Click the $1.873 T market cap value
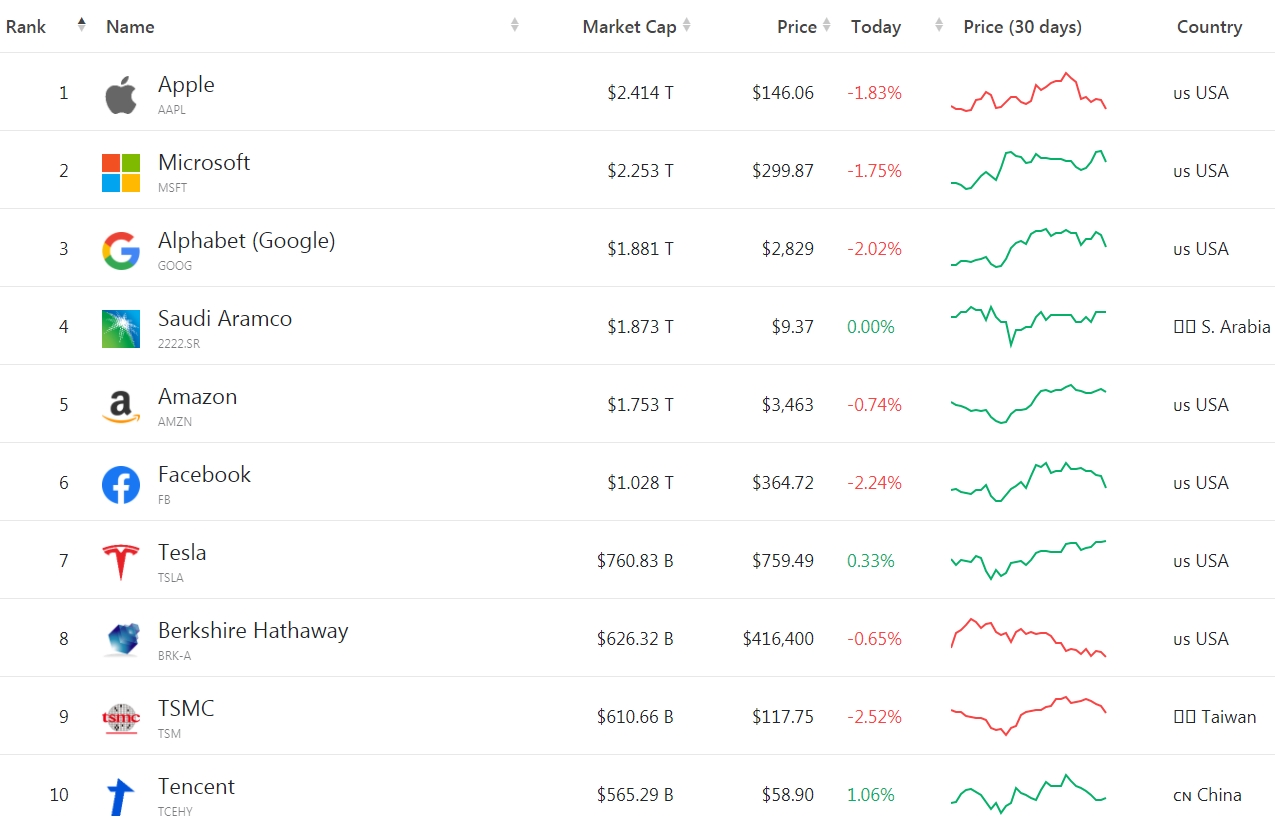This screenshot has height=828, width=1275. pyautogui.click(x=640, y=327)
